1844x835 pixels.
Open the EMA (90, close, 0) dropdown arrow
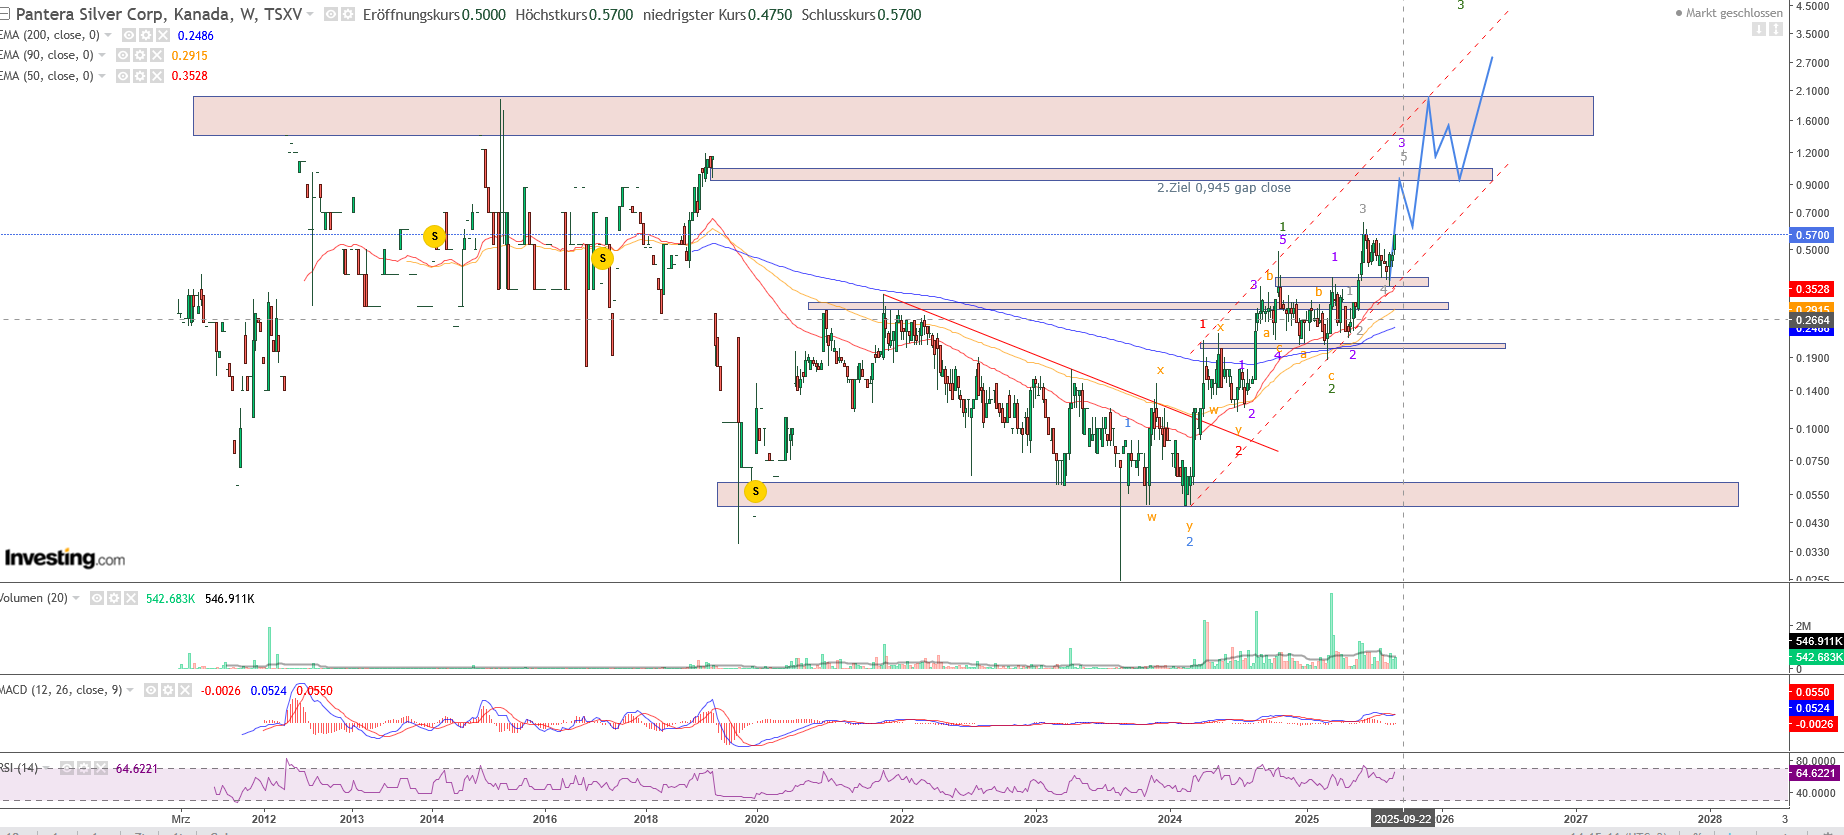102,55
